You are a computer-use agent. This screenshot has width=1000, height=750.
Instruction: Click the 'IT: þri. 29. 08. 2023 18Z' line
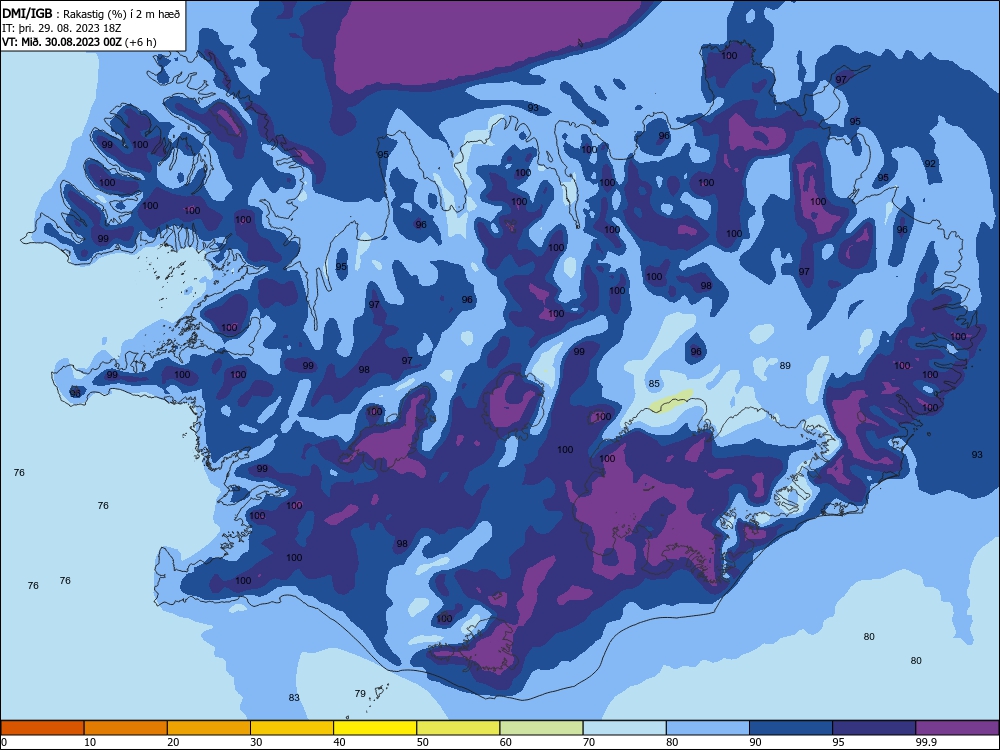(x=62, y=28)
